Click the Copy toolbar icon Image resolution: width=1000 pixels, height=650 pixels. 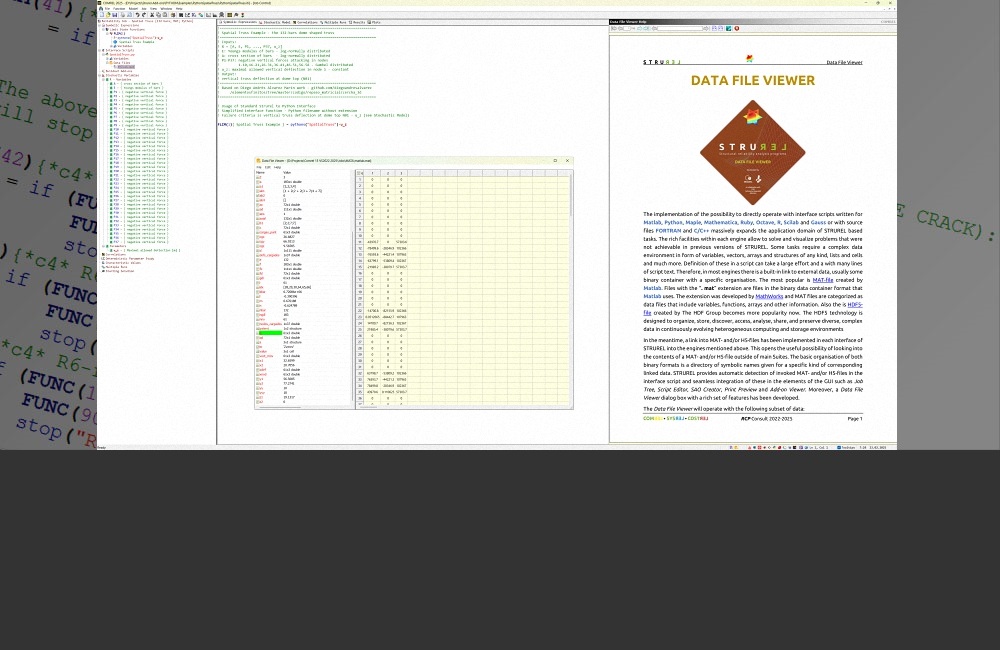click(x=158, y=15)
